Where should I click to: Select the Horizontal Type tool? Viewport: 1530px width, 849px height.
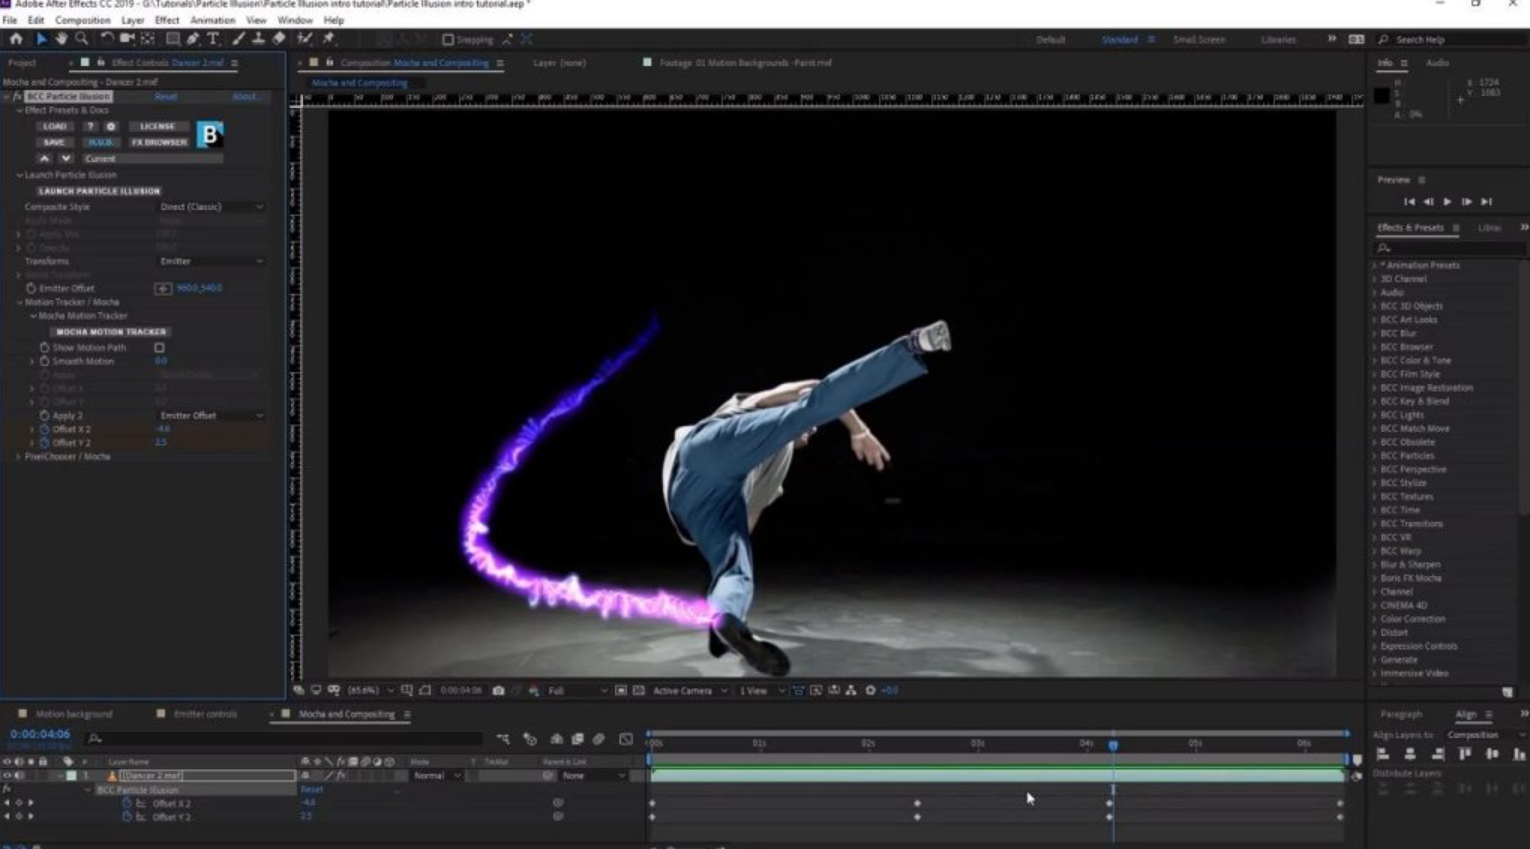click(x=213, y=39)
